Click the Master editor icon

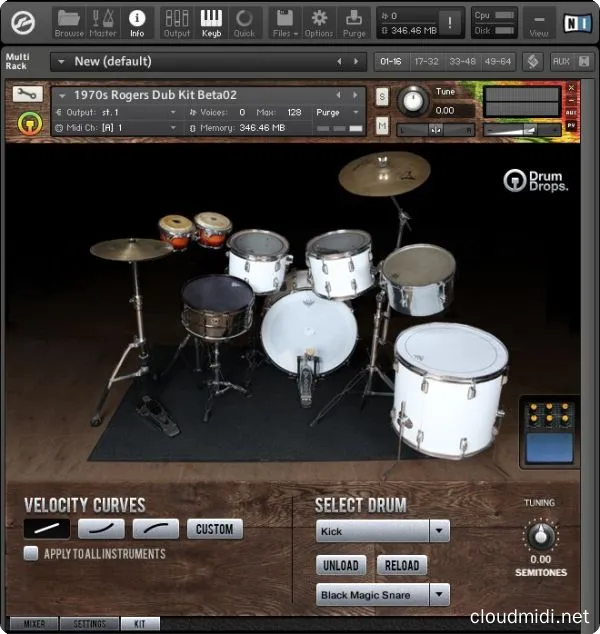pyautogui.click(x=103, y=21)
